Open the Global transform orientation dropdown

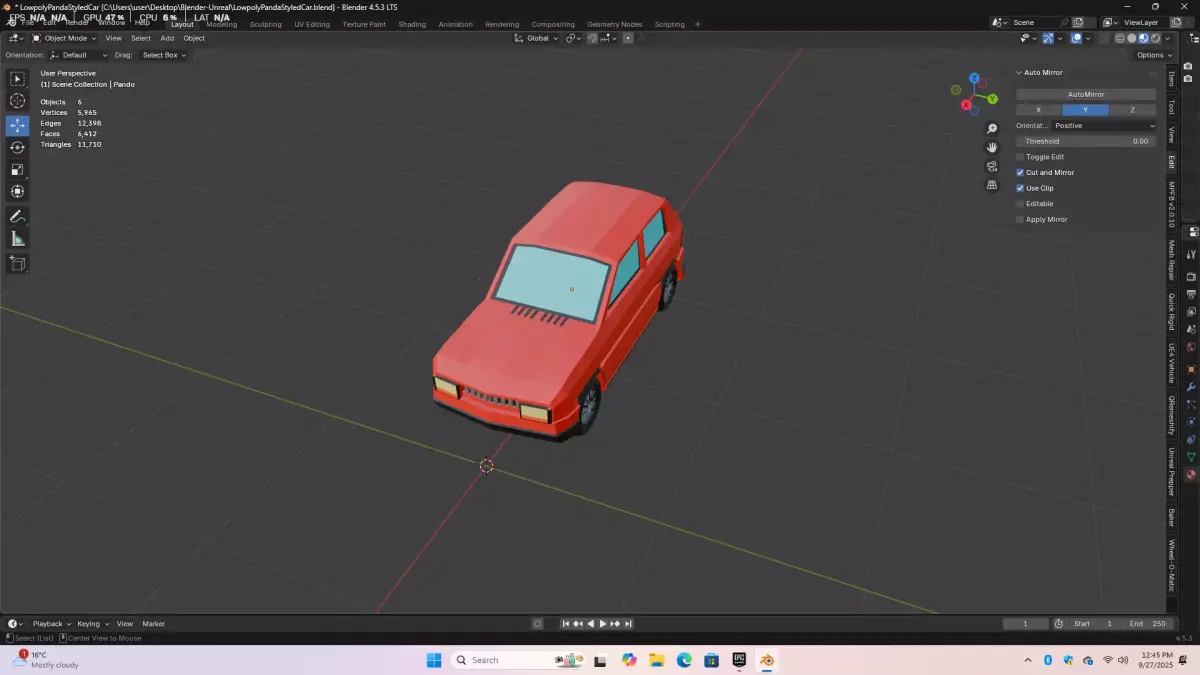point(537,38)
